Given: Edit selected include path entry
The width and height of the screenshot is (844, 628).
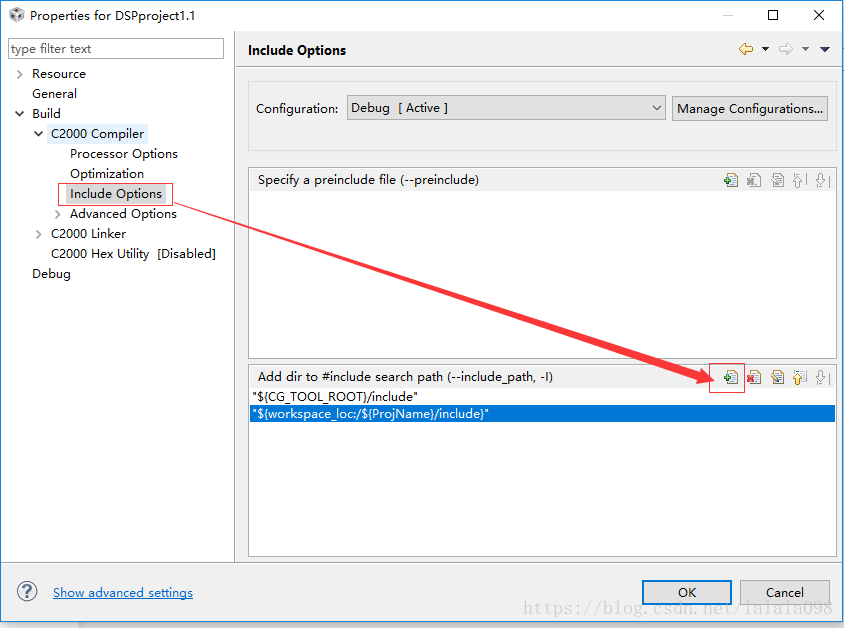Looking at the screenshot, I should point(777,377).
